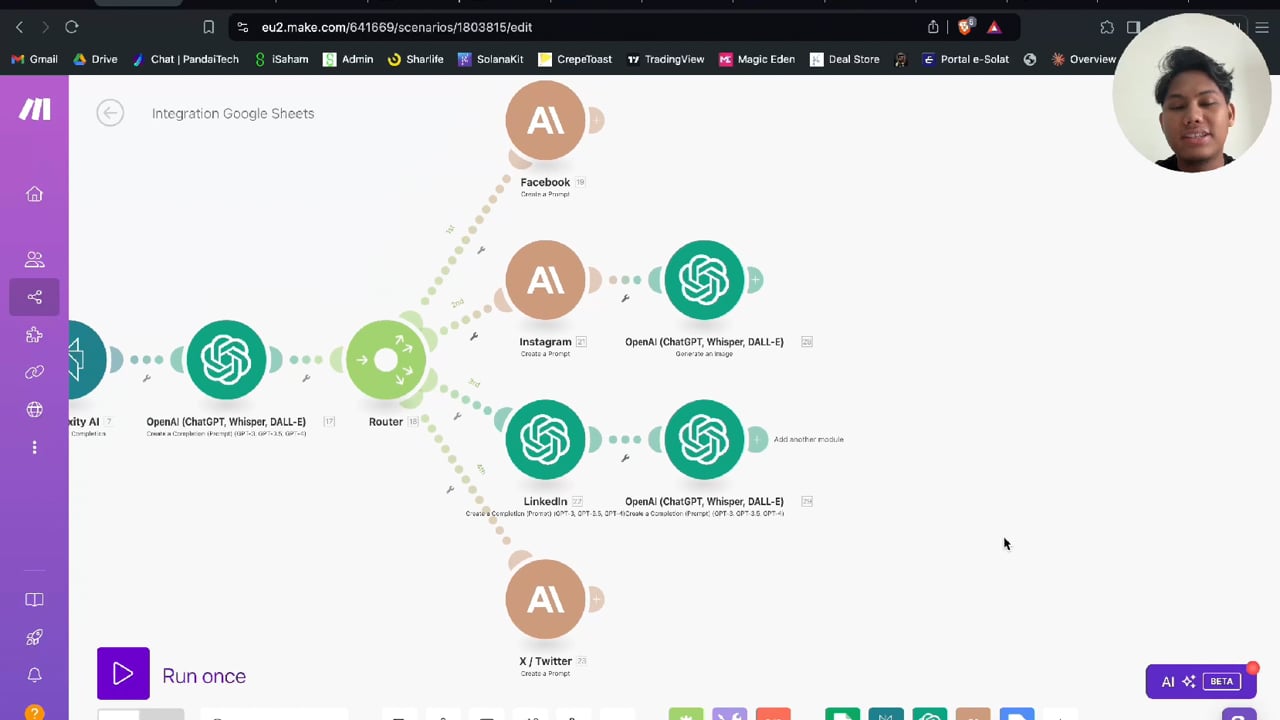Rename scenario title Integration Google Sheets
The width and height of the screenshot is (1280, 720).
[233, 113]
